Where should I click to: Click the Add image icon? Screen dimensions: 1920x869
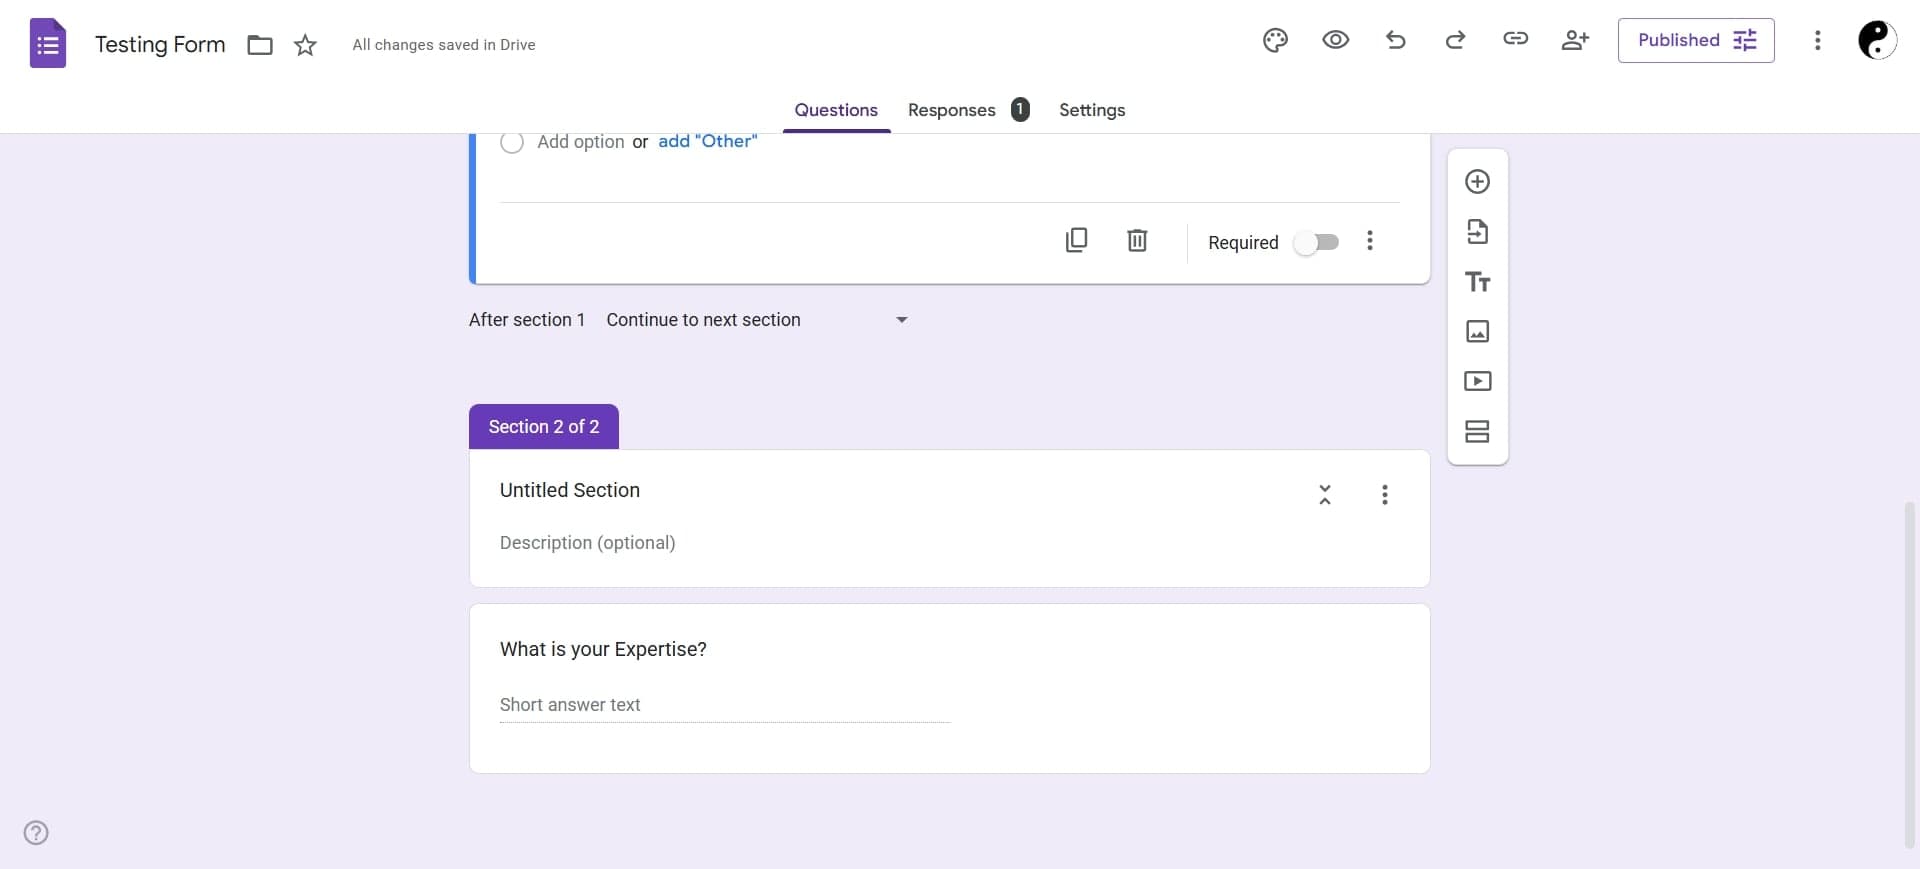1477,332
